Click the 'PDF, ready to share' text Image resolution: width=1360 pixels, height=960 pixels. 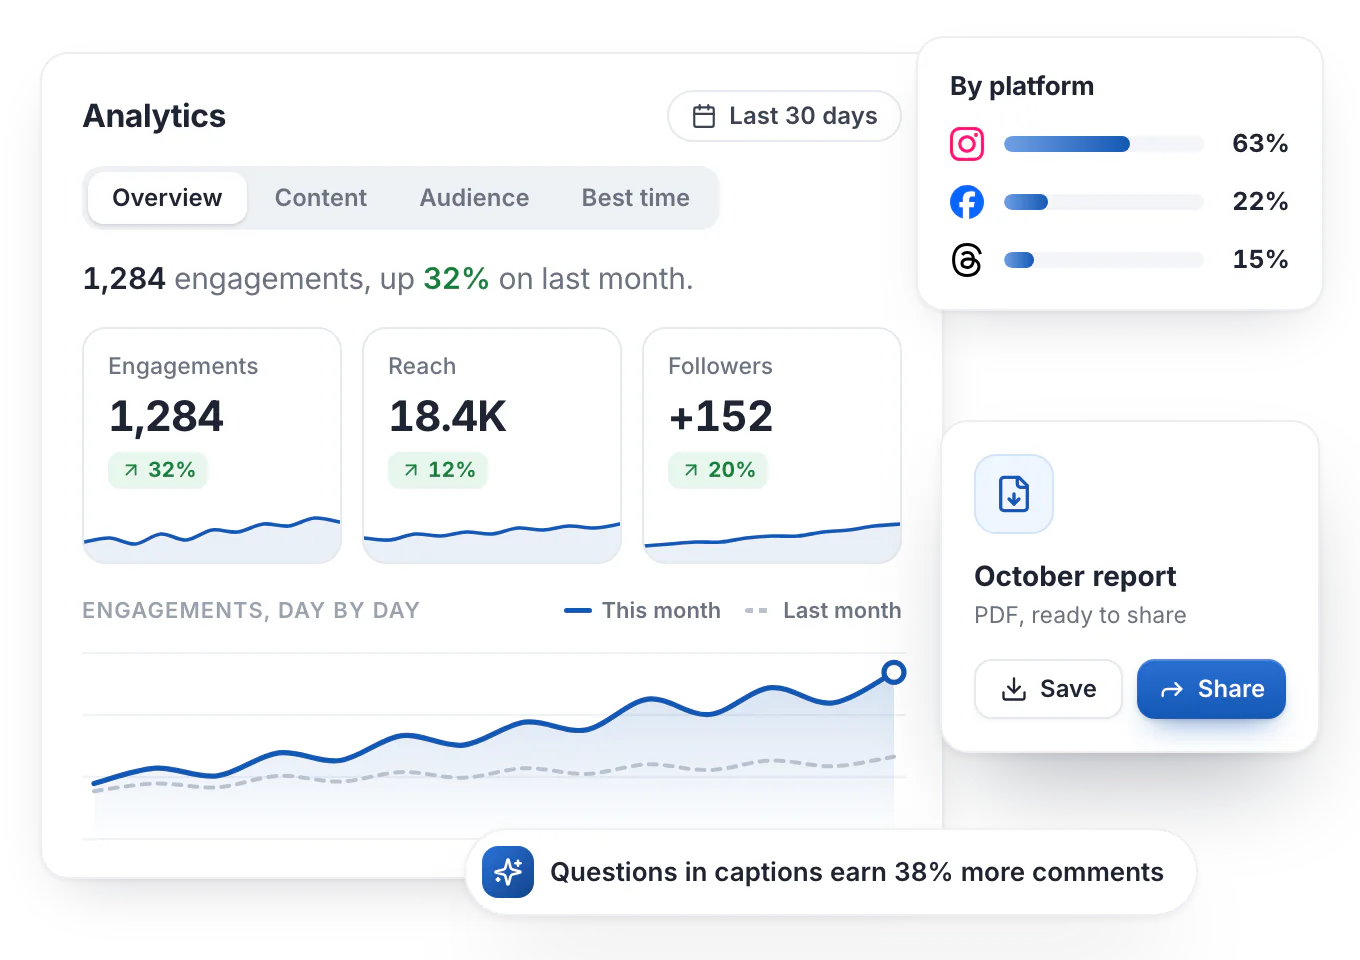pyautogui.click(x=1080, y=615)
